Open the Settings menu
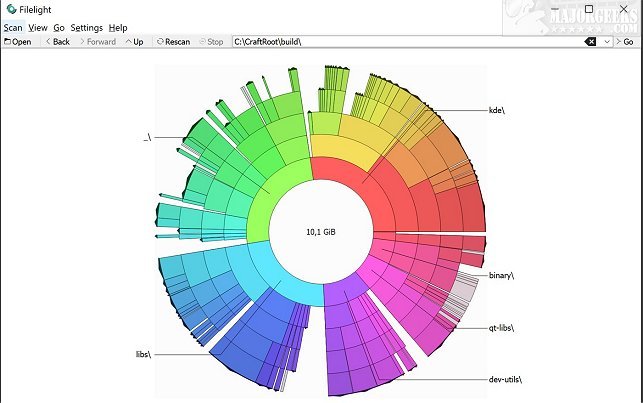This screenshot has height=403, width=643. 87,28
